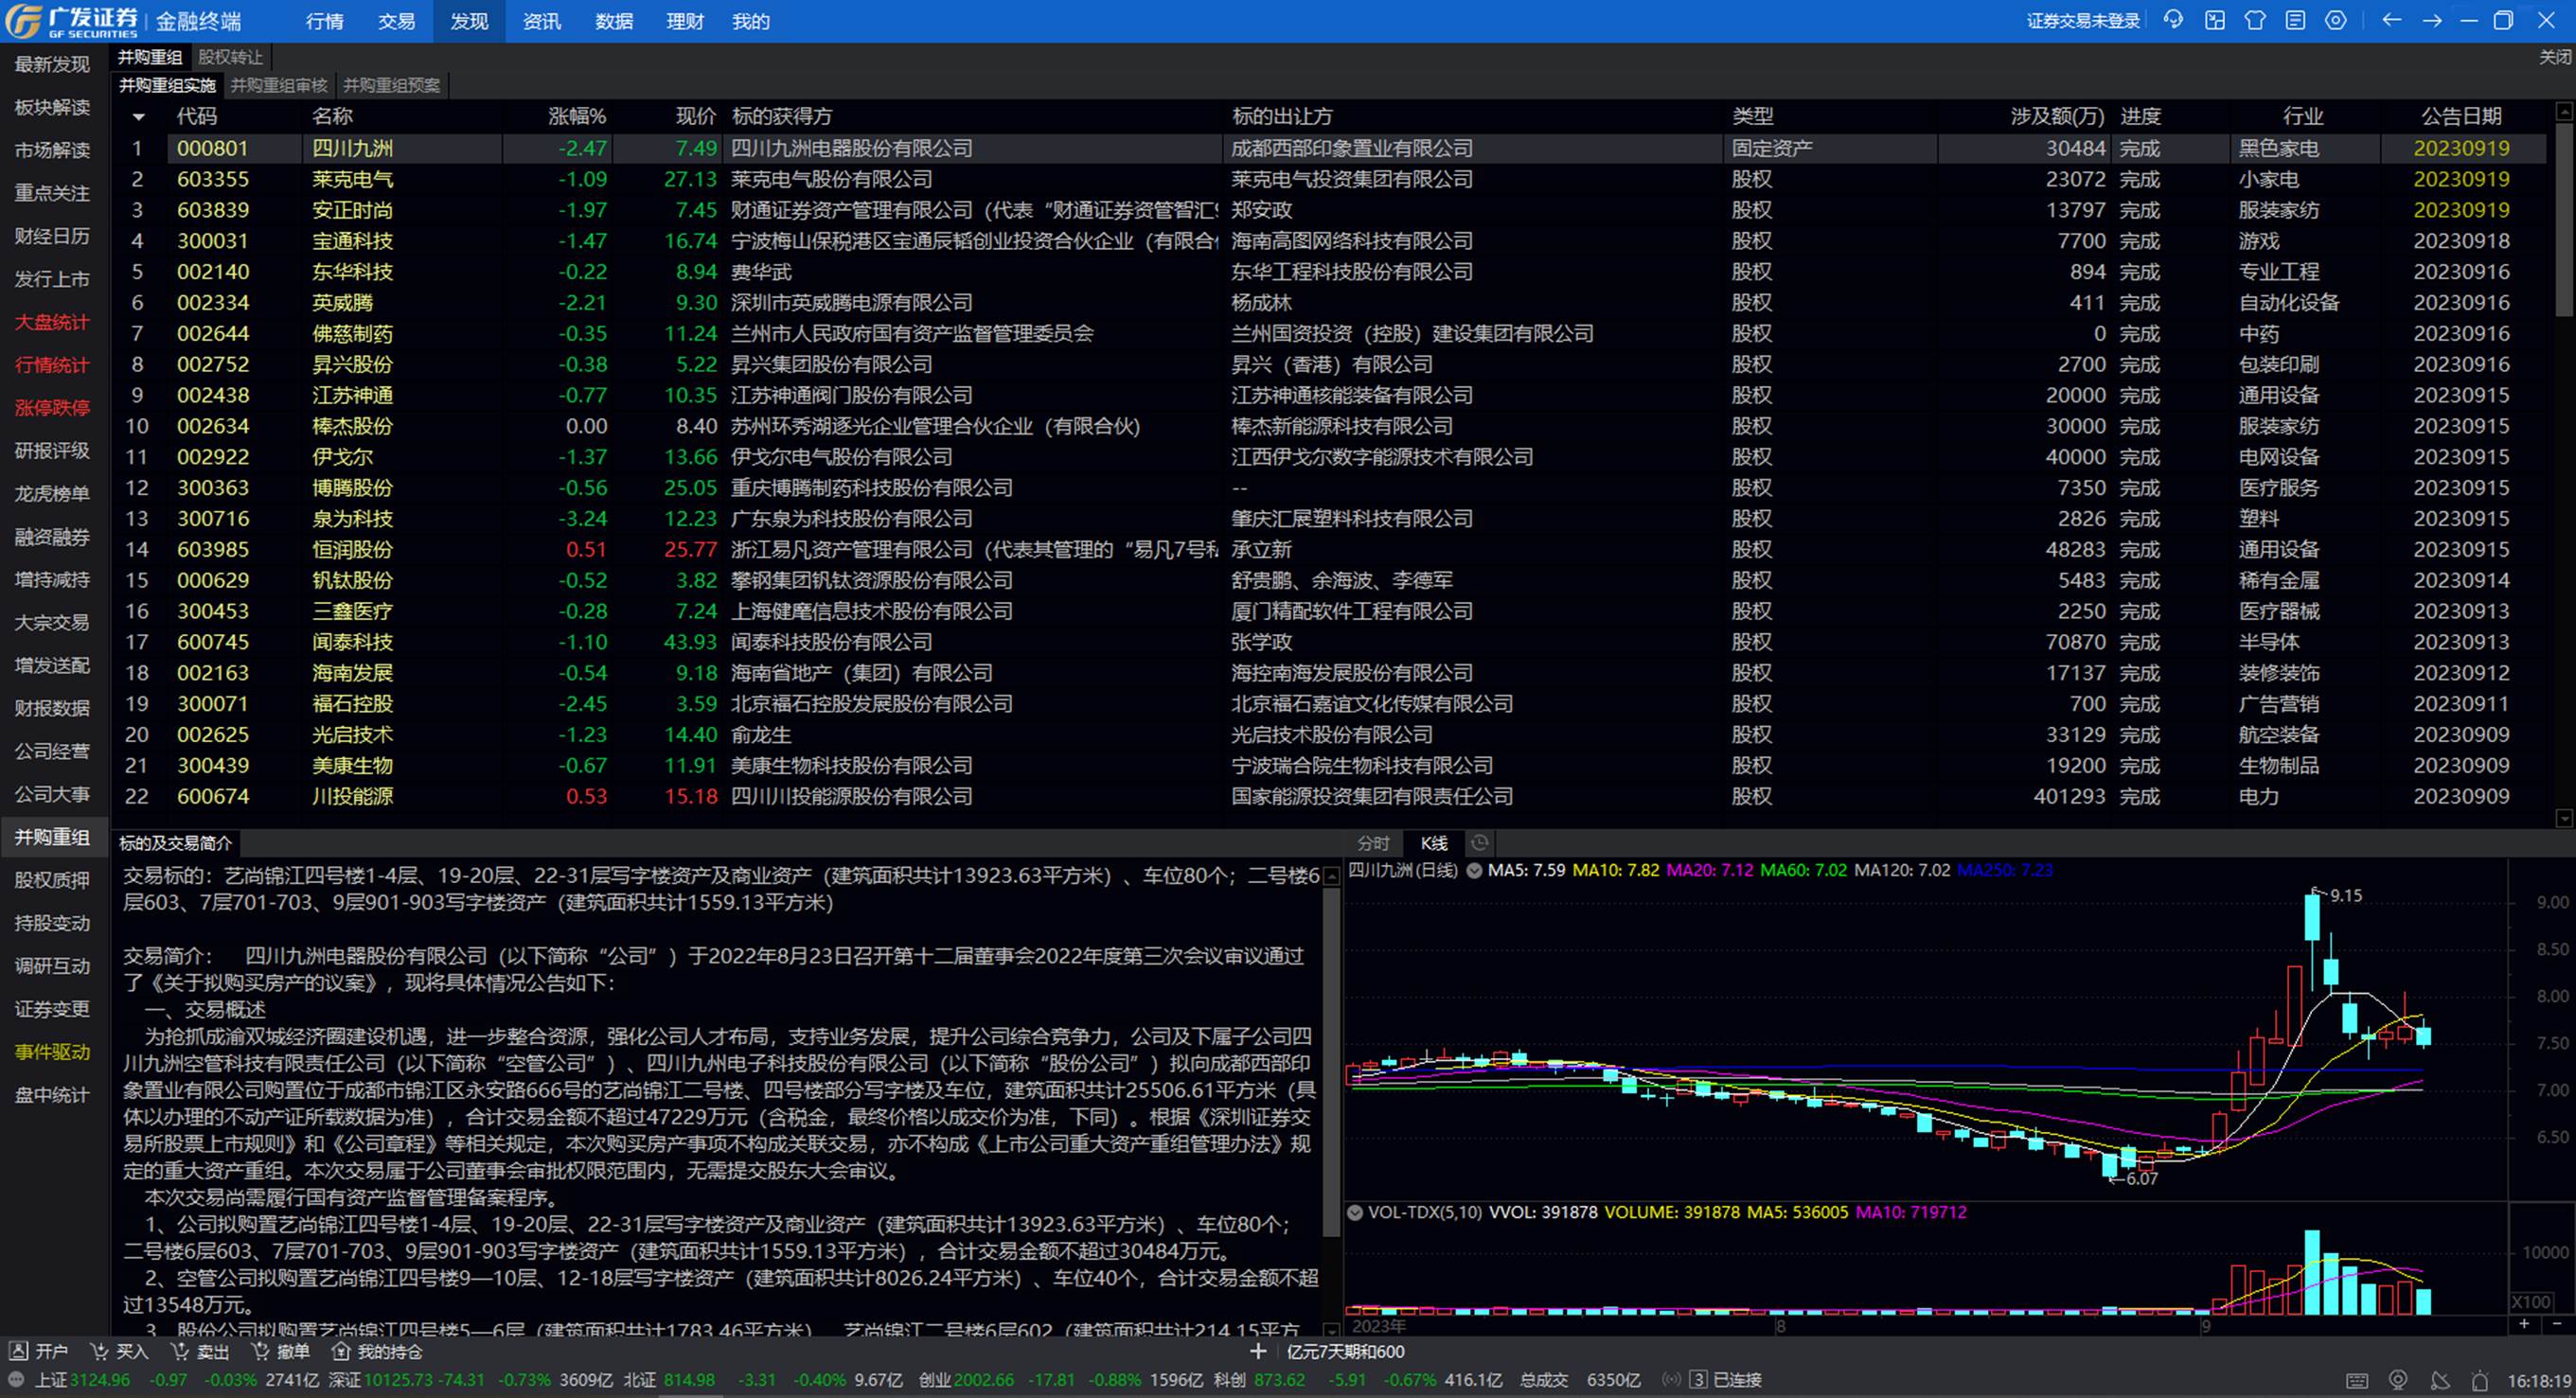
Task: Expand the 四川九洲(日线) indicator dropdown
Action: click(x=1474, y=871)
